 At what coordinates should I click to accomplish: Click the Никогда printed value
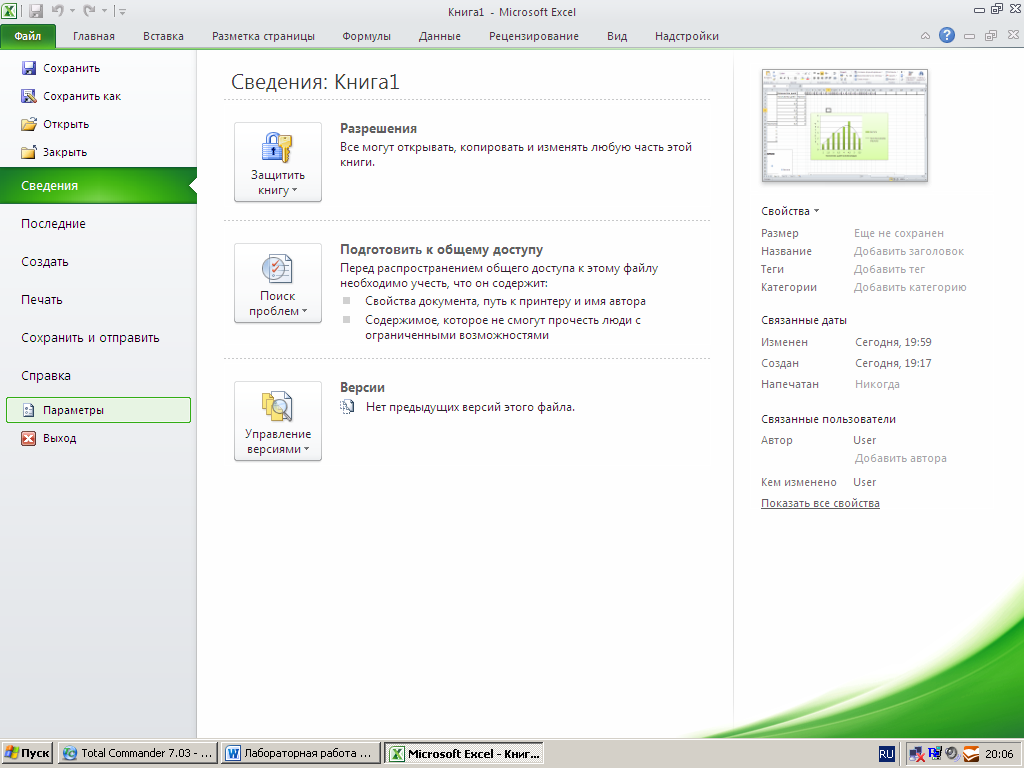click(877, 384)
